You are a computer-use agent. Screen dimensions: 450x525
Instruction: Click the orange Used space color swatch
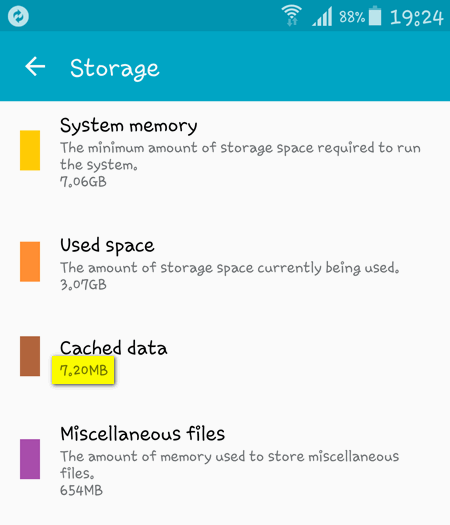pos(30,261)
